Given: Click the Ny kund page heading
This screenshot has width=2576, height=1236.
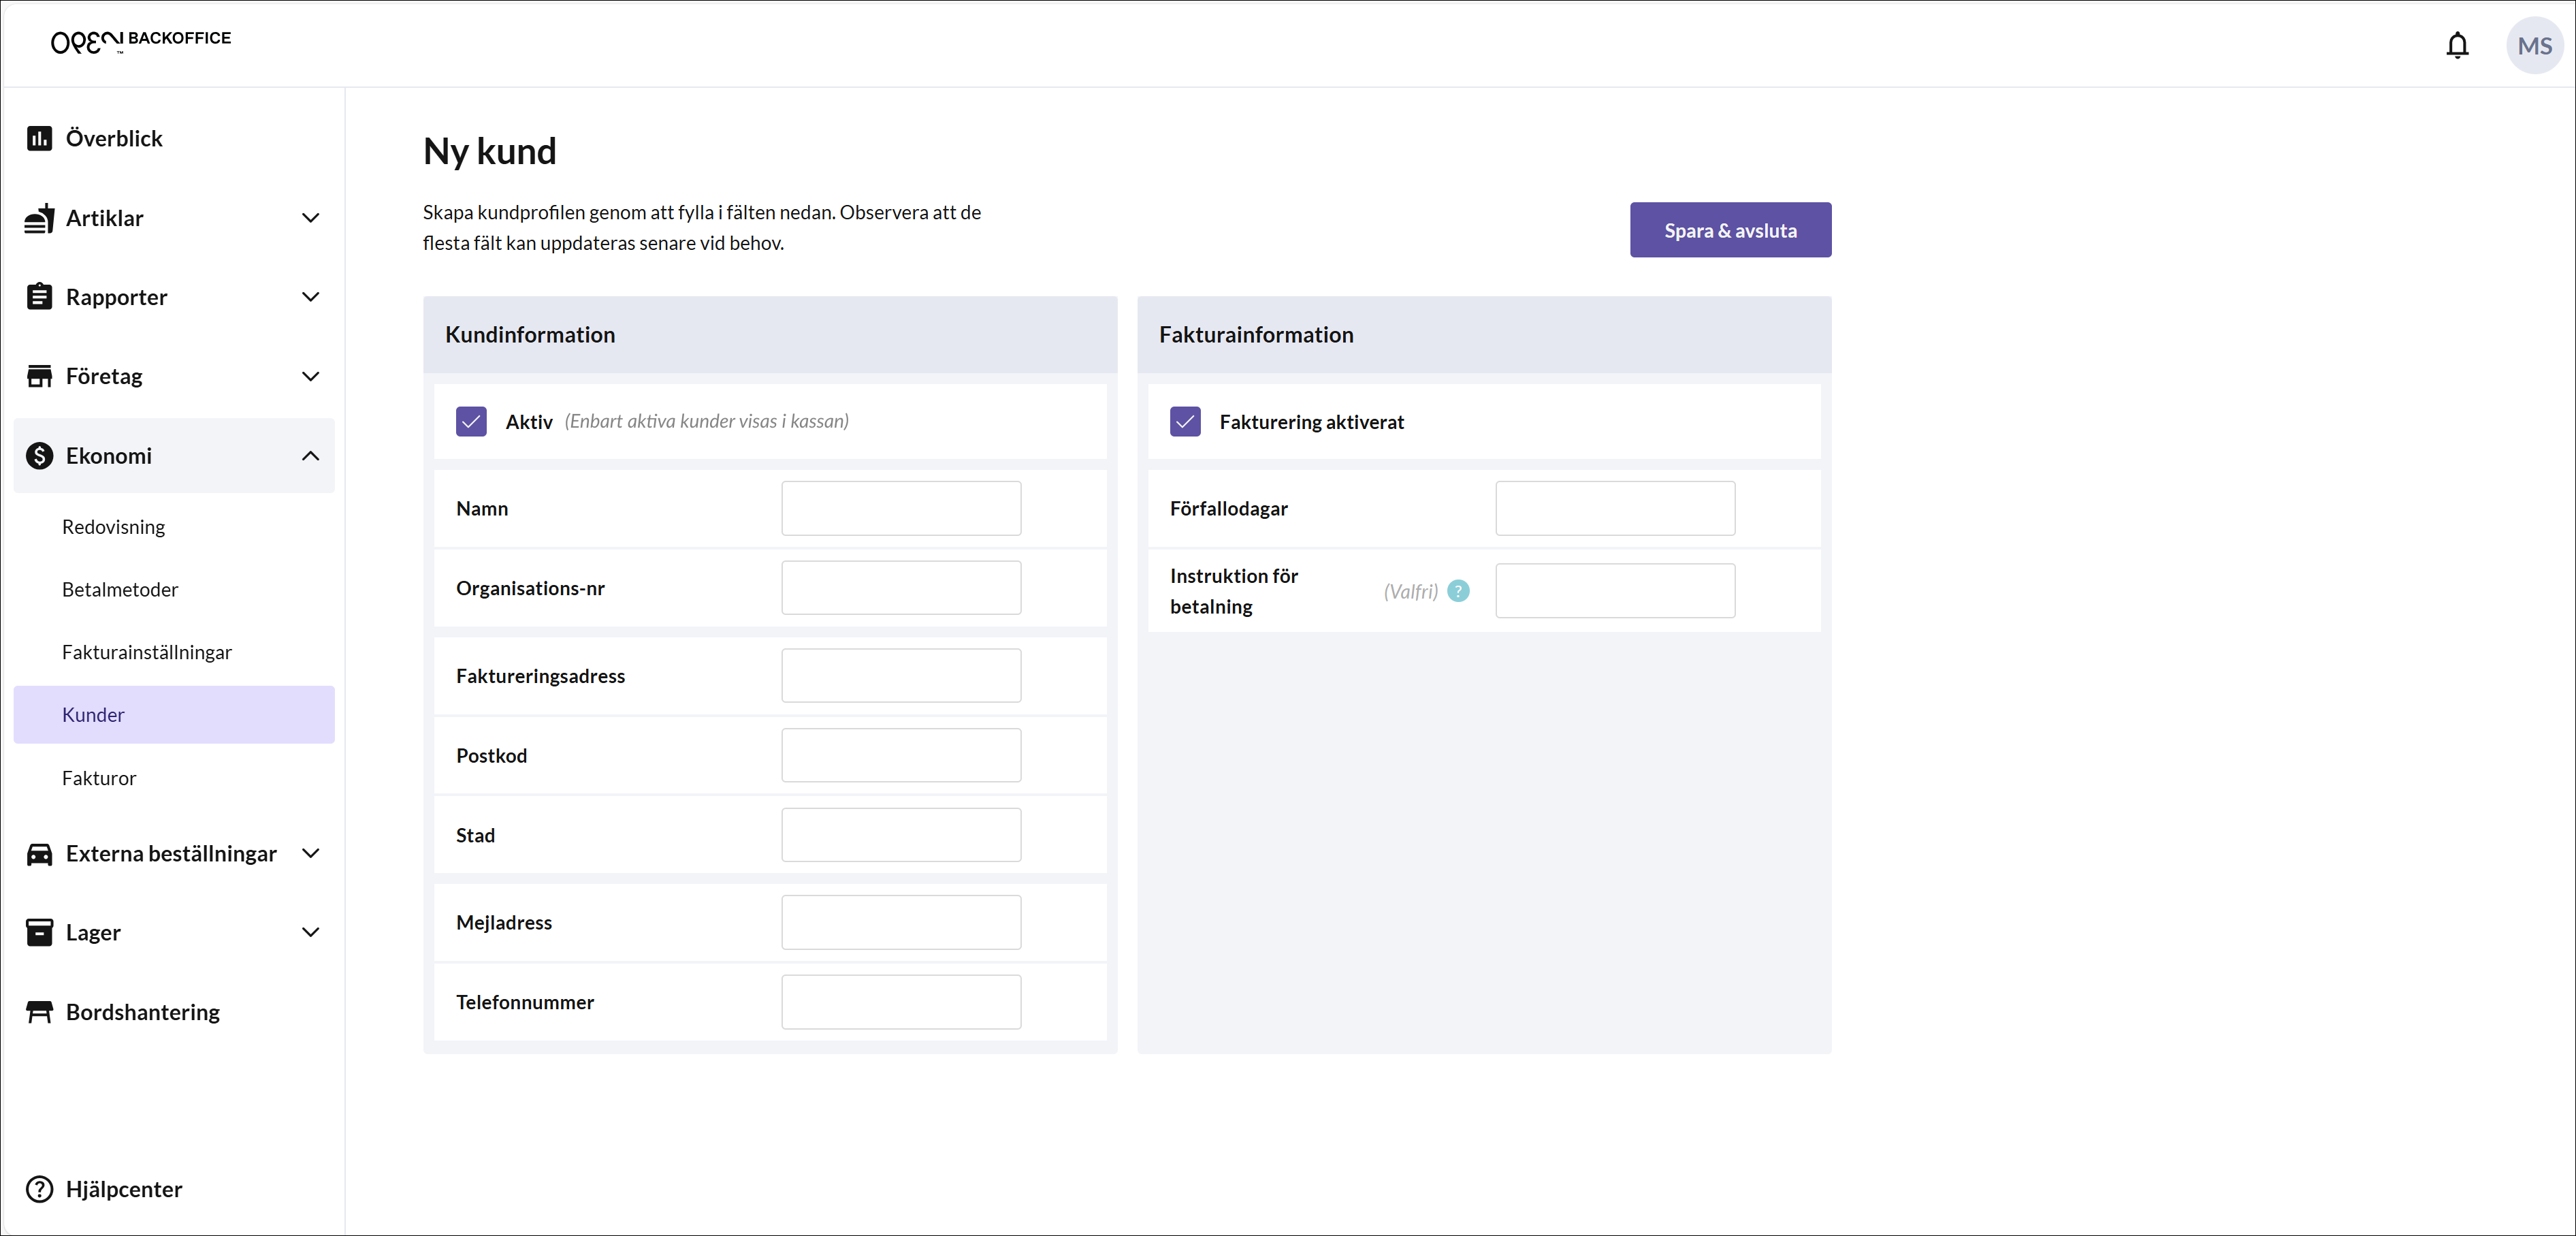Looking at the screenshot, I should click(490, 151).
